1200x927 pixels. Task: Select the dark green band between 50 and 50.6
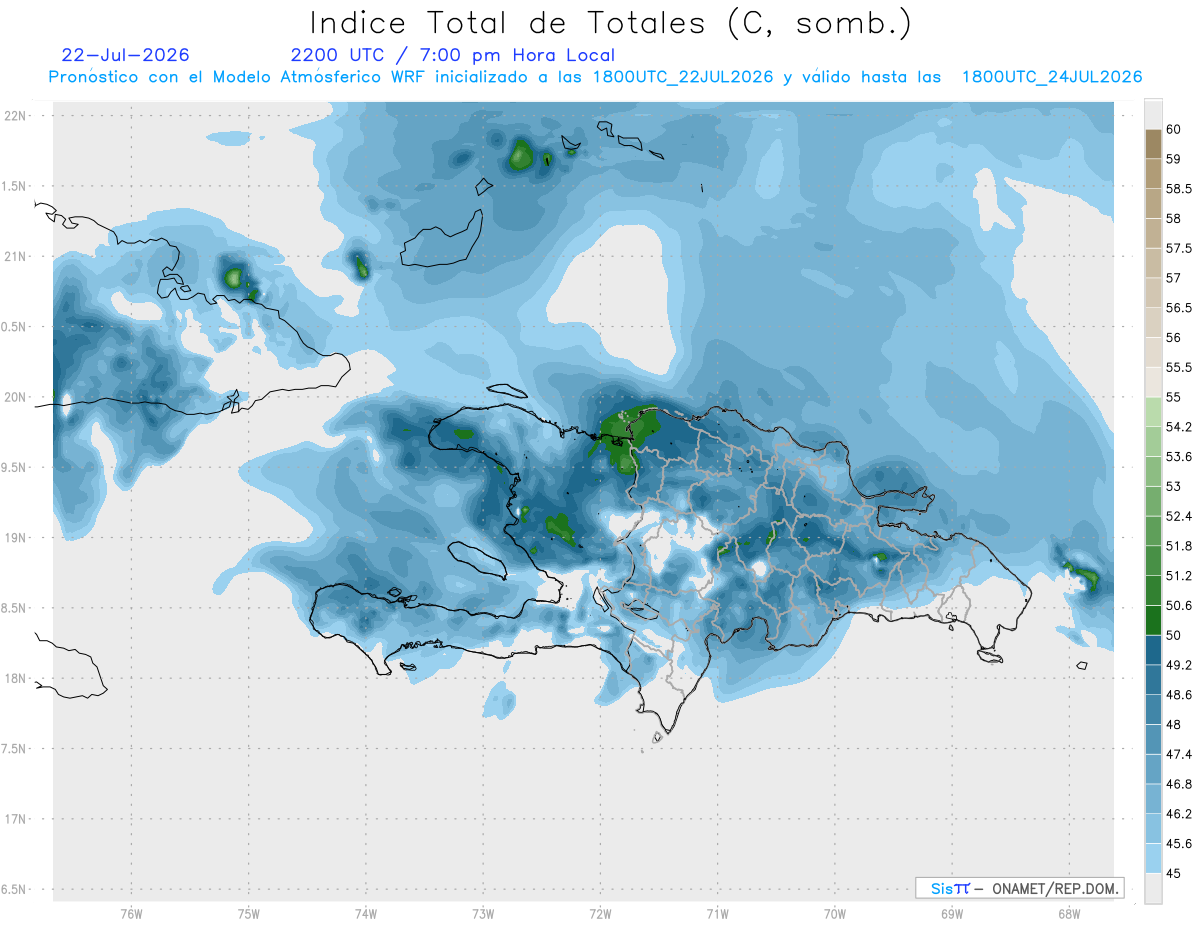click(1153, 620)
